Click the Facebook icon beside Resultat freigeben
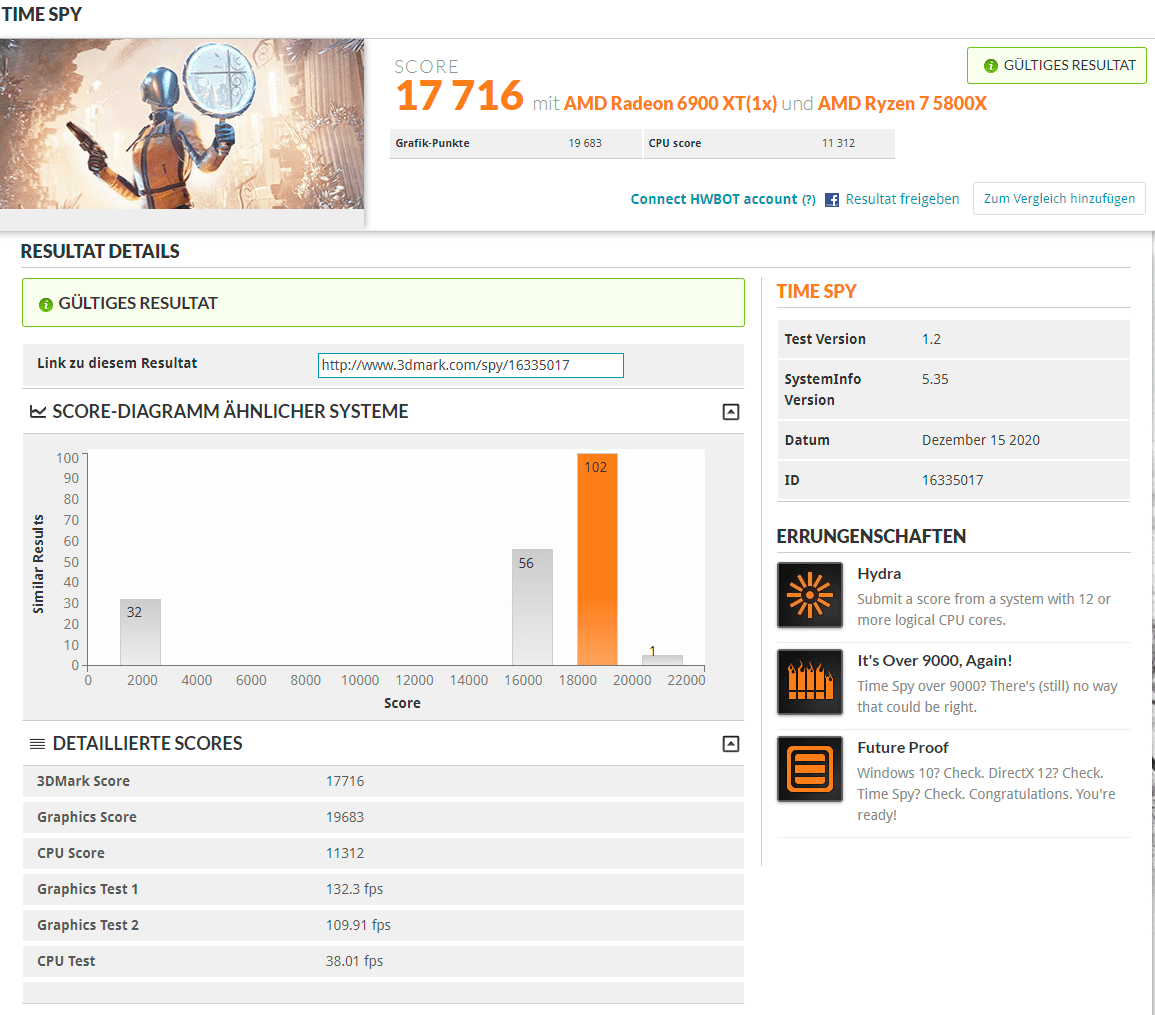 click(832, 200)
